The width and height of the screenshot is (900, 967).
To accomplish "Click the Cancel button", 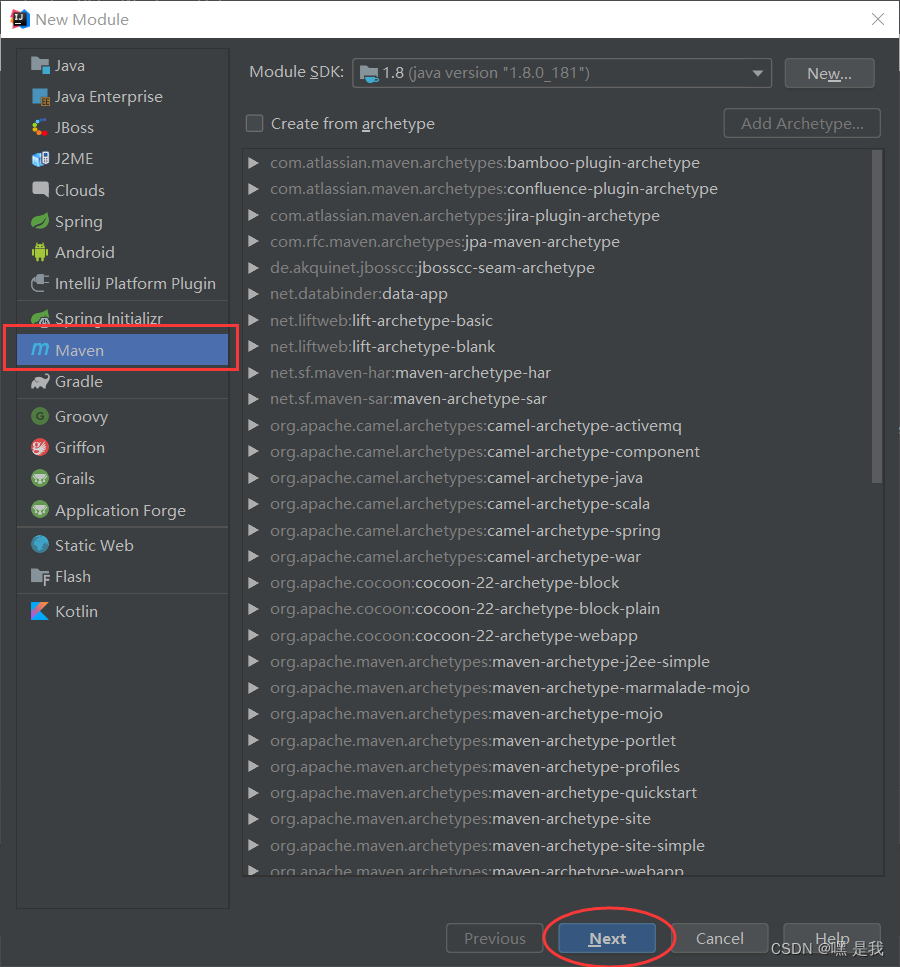I will point(719,938).
